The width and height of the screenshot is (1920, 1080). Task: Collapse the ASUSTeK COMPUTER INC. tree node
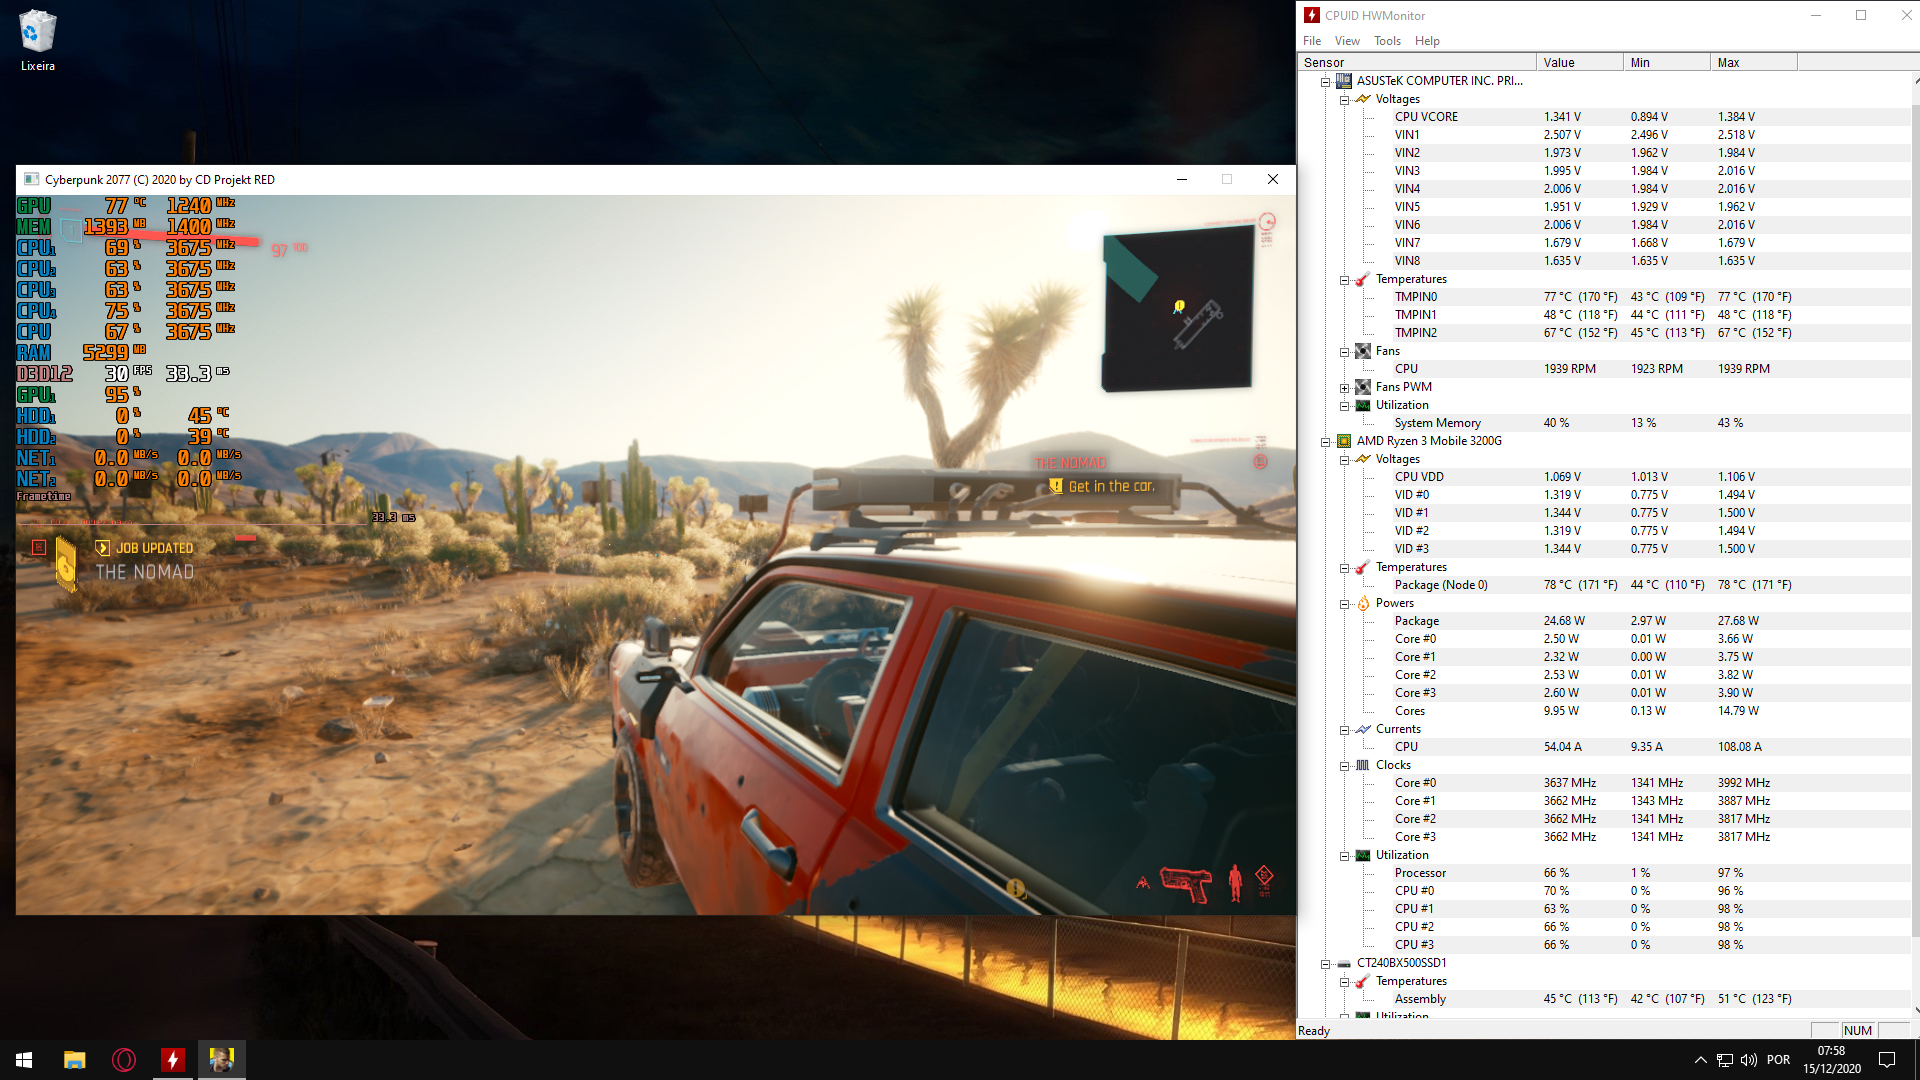point(1326,81)
